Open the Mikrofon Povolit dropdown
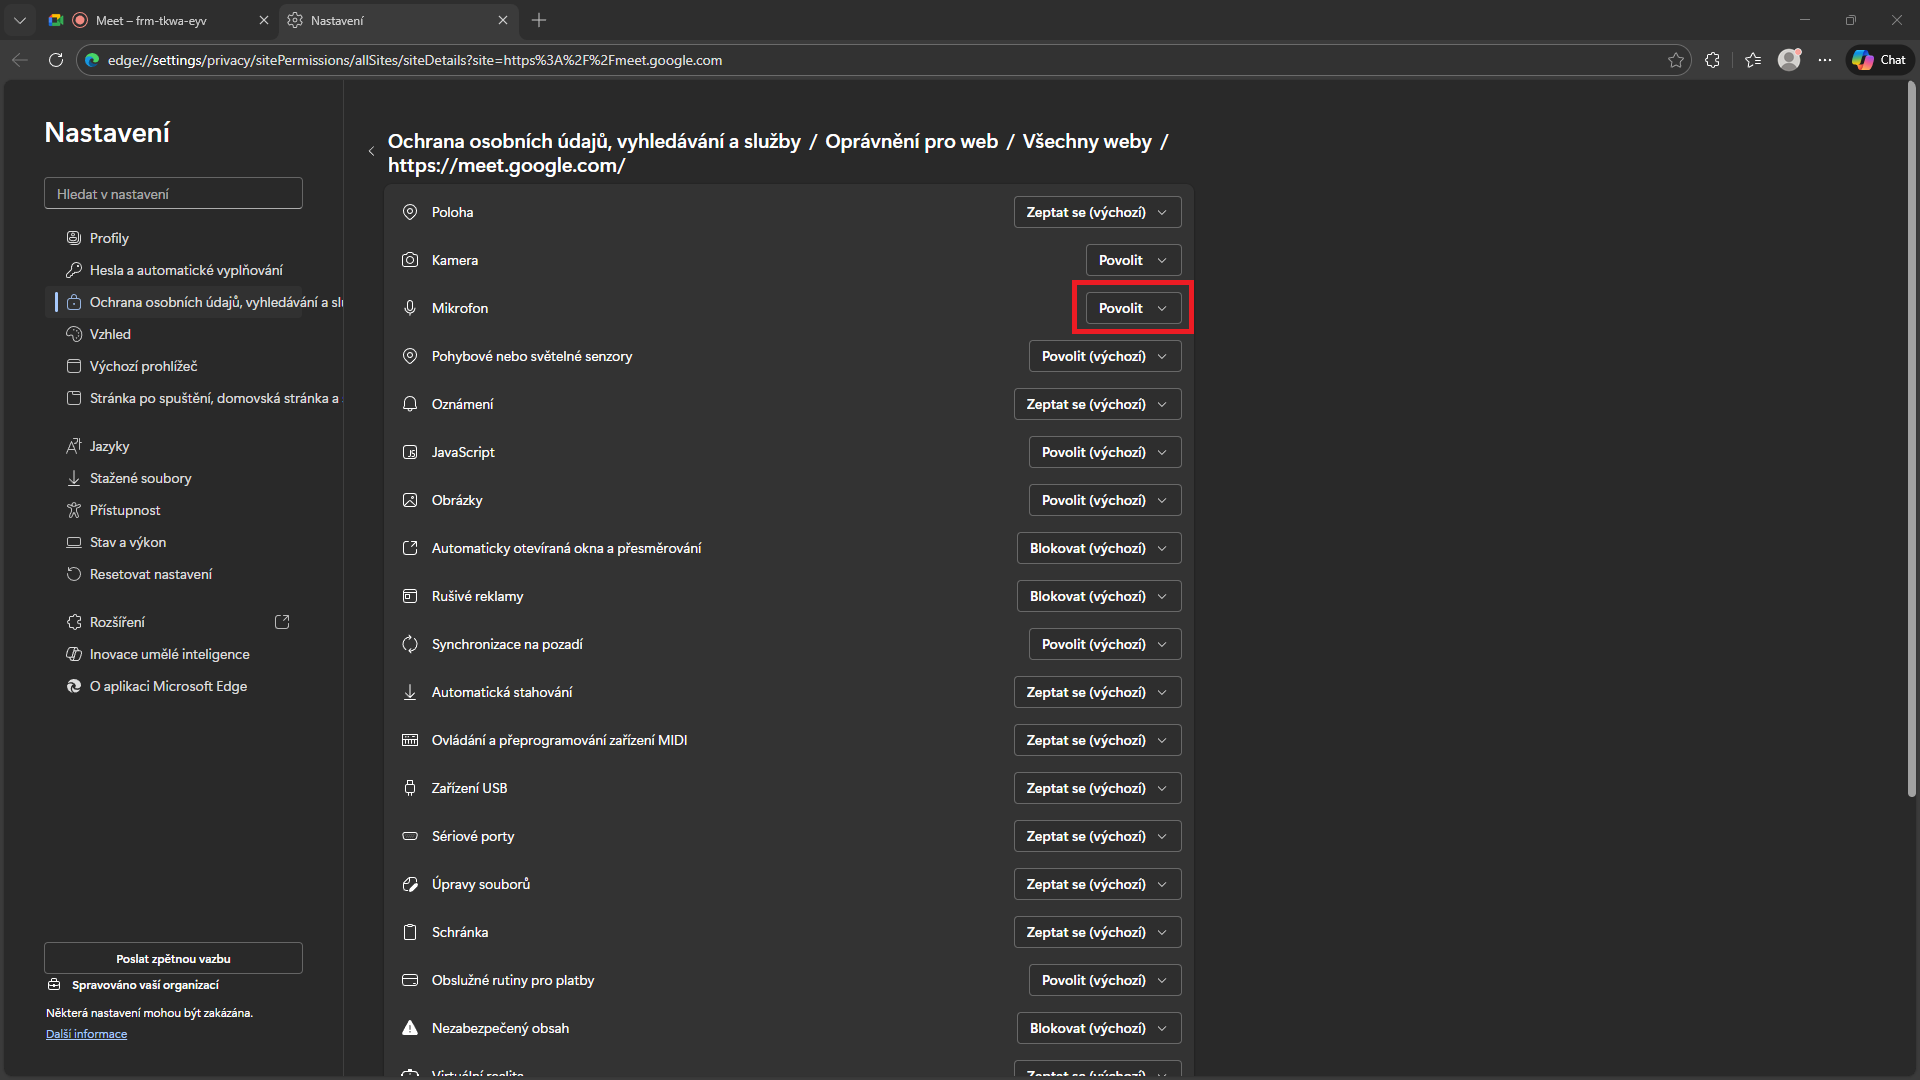Viewport: 1920px width, 1080px height. [1133, 308]
